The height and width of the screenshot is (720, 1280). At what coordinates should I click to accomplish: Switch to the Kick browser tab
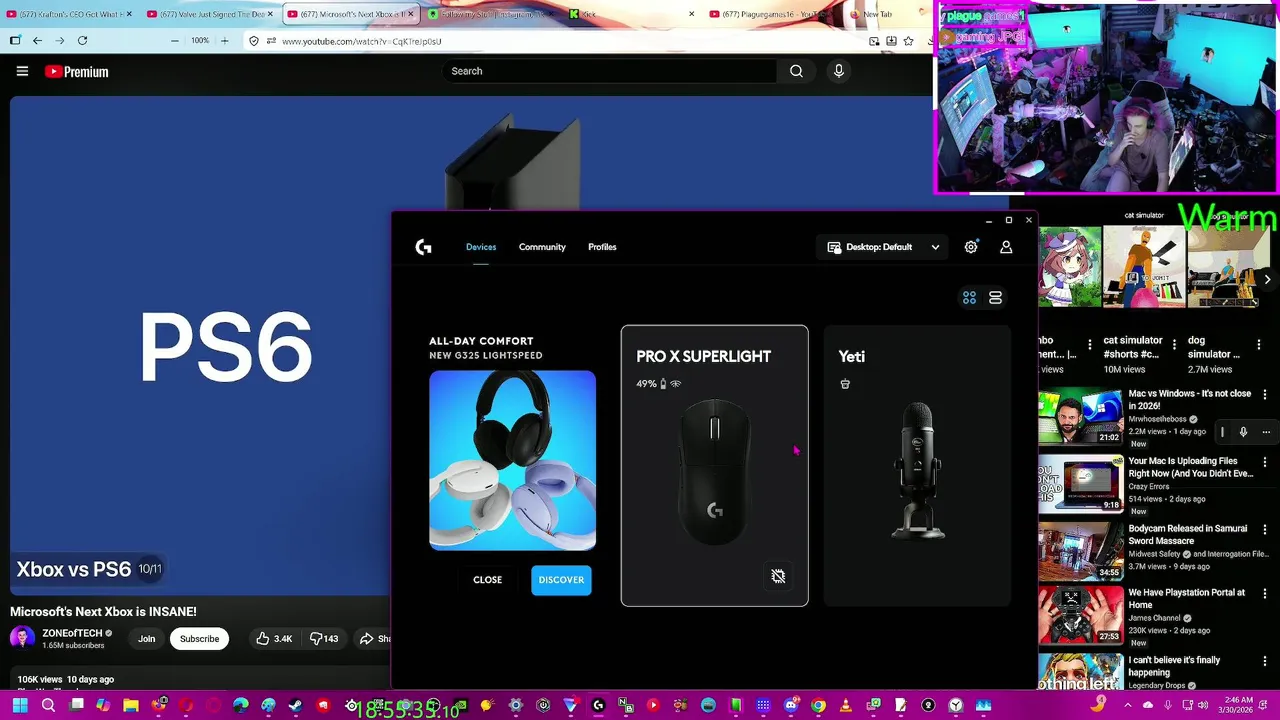(631, 14)
